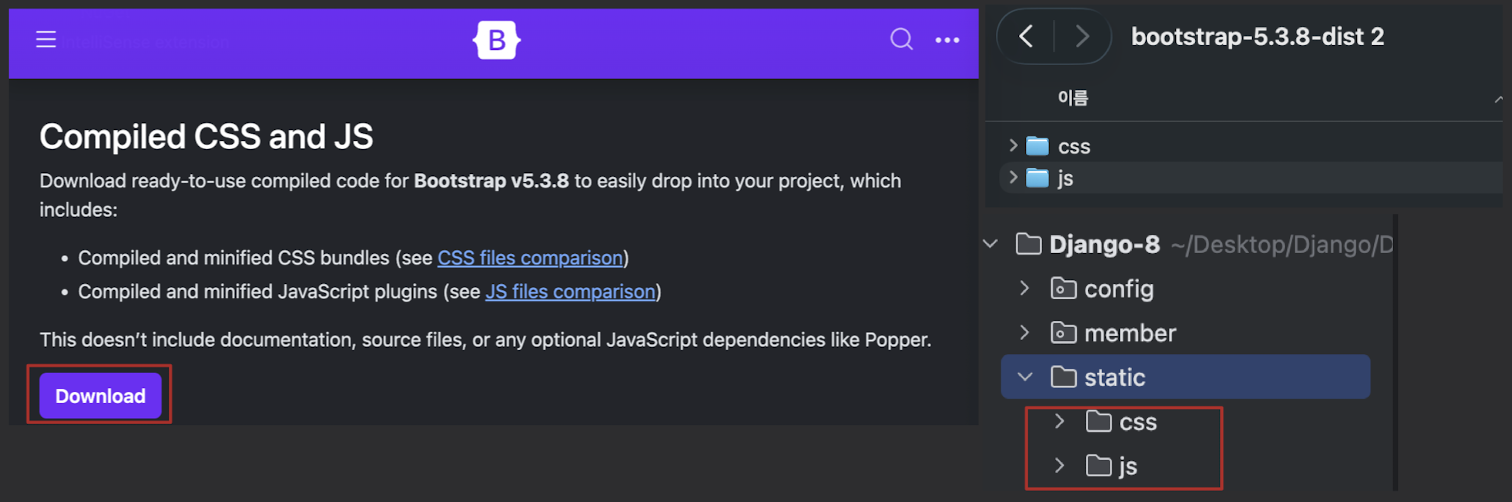The height and width of the screenshot is (502, 1512).
Task: Open the JS files comparison link
Action: click(x=570, y=292)
